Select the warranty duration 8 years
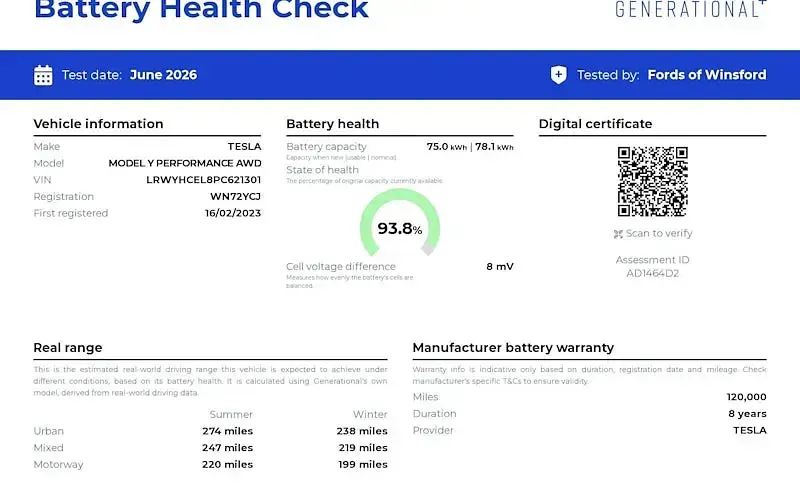The image size is (800, 500). (x=747, y=414)
